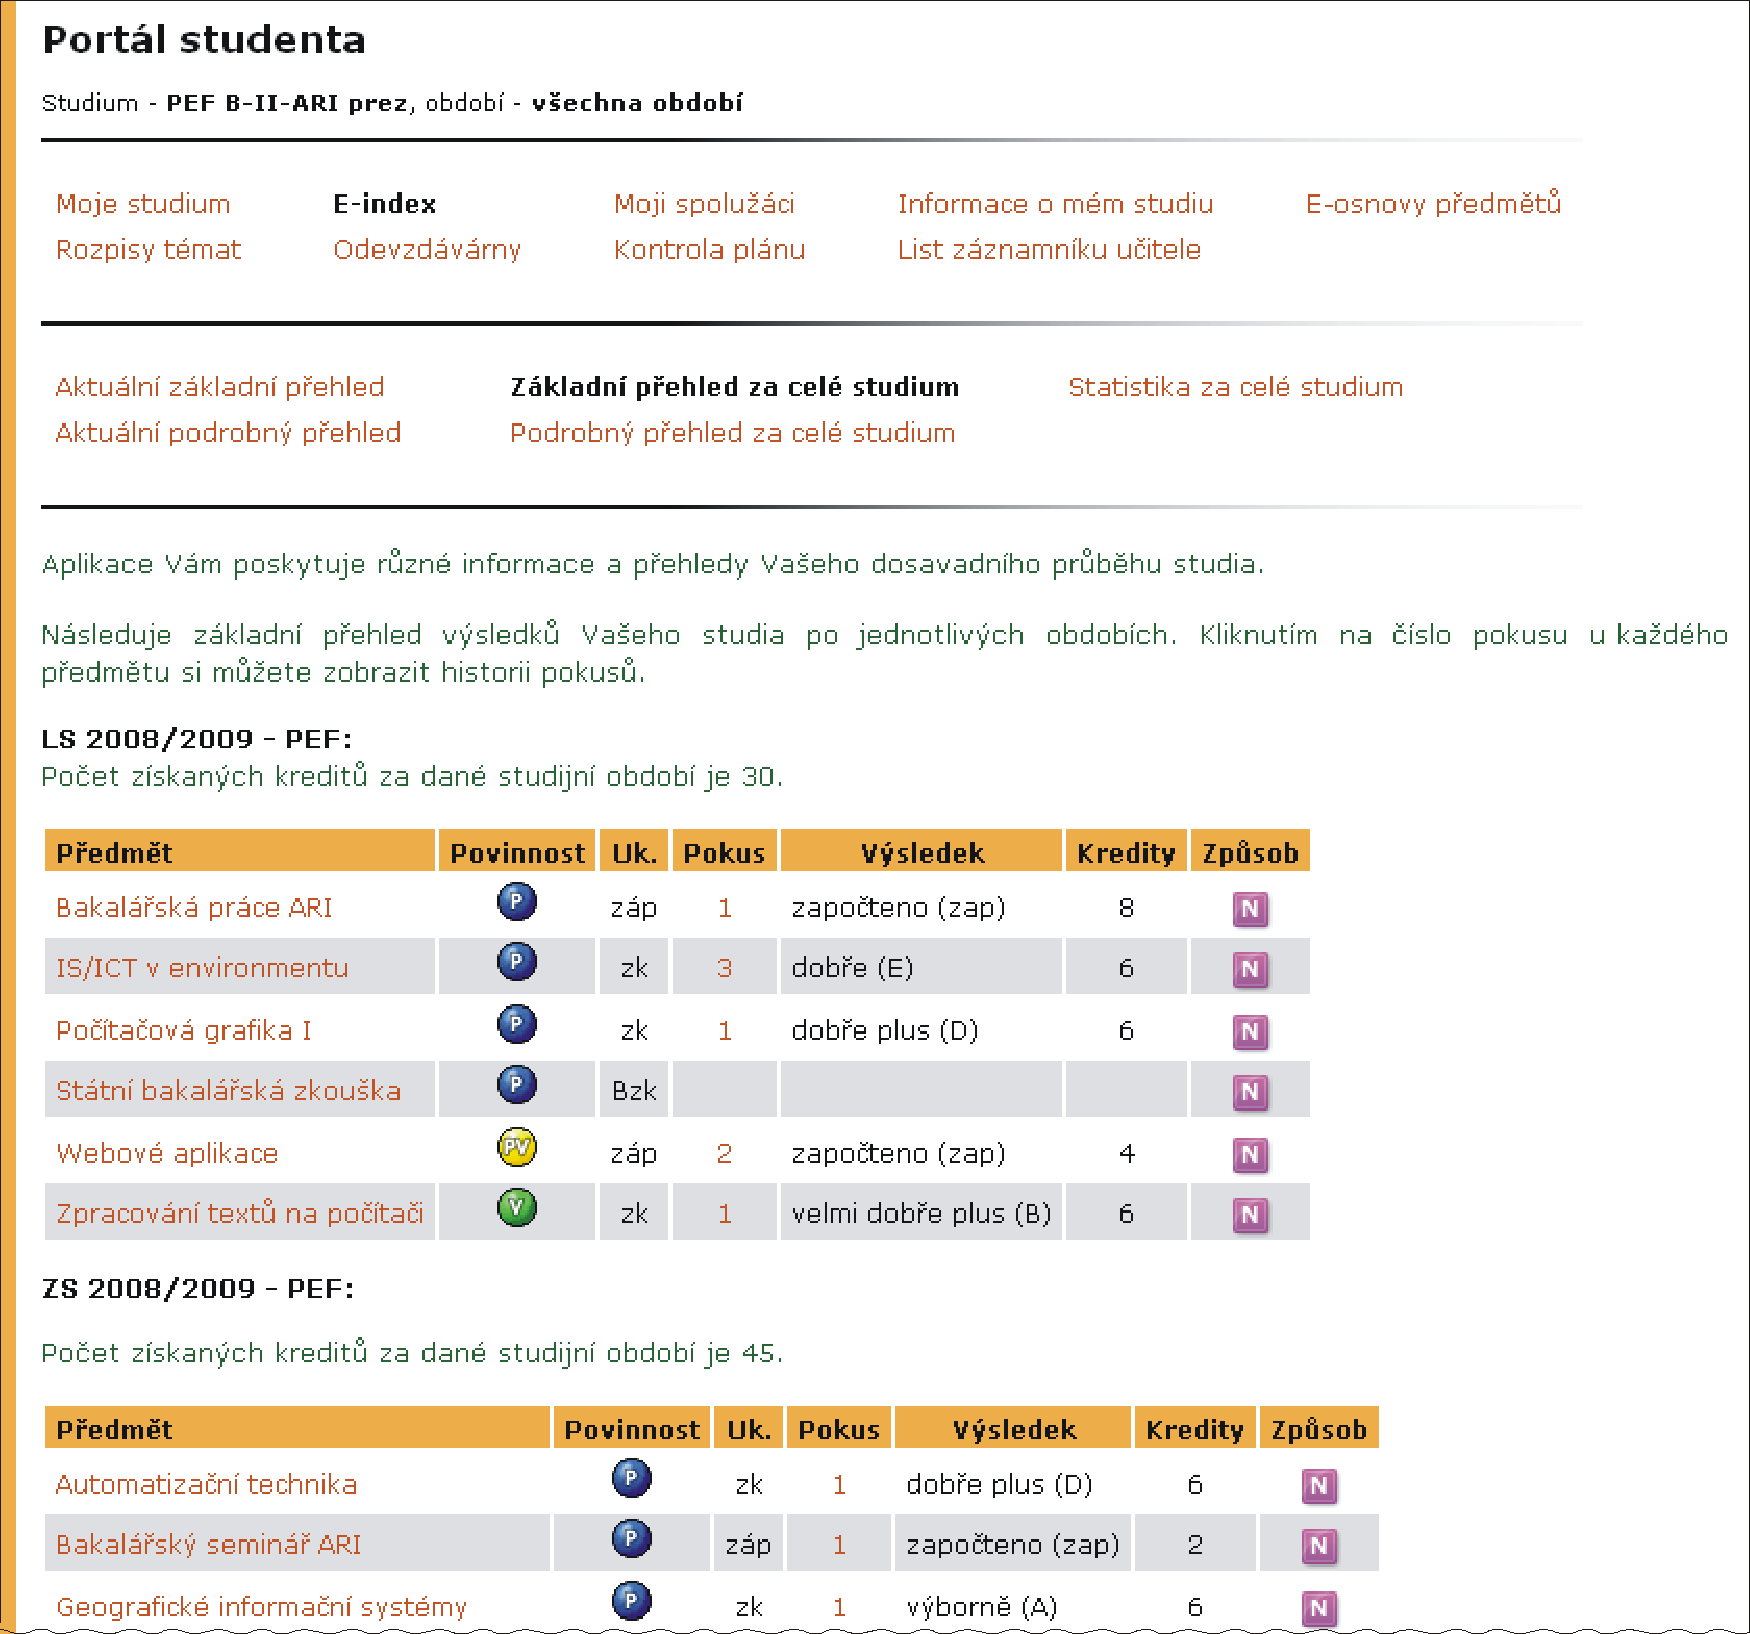Open the Bakalářská práce ARI subject link

194,908
